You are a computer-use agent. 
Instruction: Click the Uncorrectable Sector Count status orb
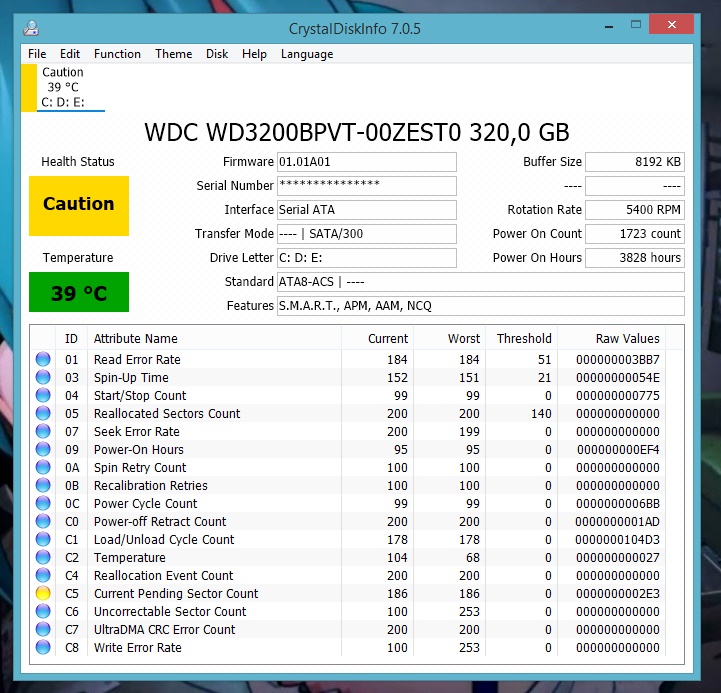pos(43,611)
